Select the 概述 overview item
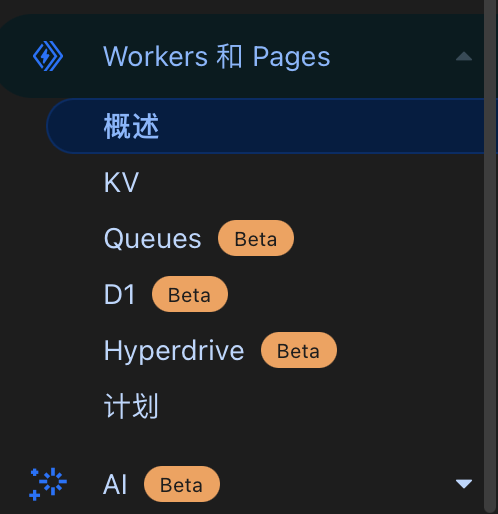Image resolution: width=498 pixels, height=514 pixels. (x=265, y=126)
